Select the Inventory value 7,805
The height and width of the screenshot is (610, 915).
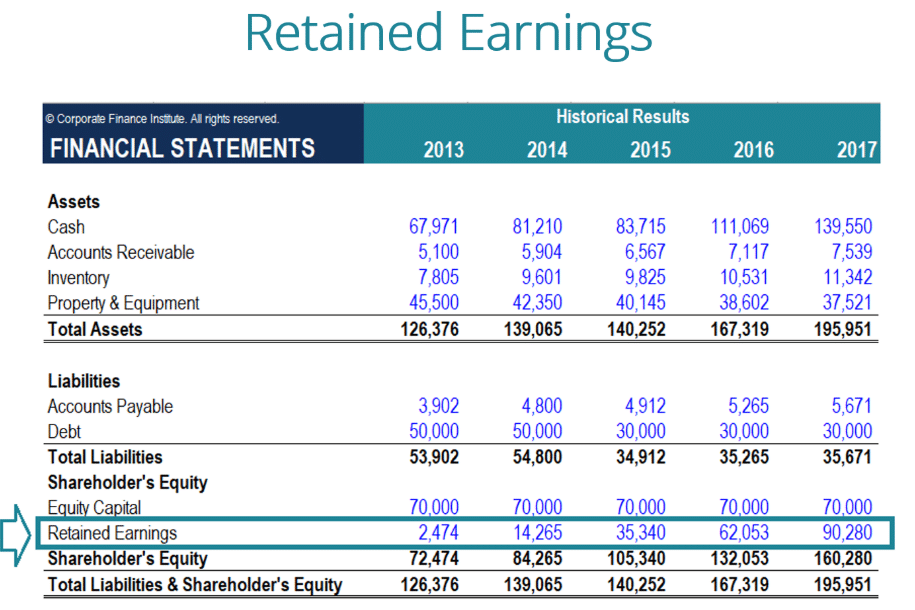[x=438, y=277]
